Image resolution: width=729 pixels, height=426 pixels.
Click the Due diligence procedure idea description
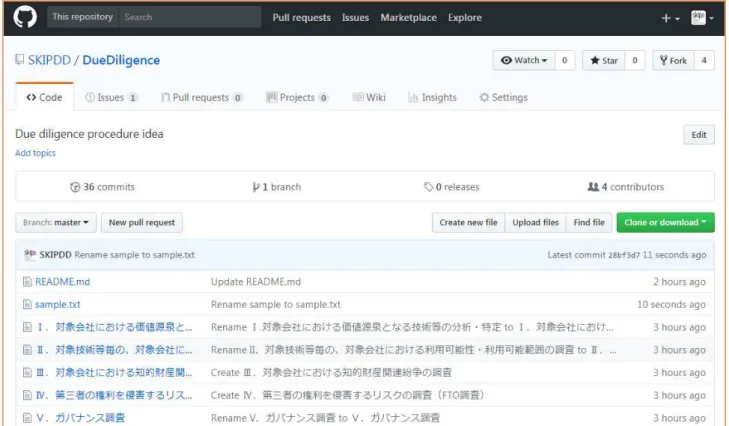89,134
